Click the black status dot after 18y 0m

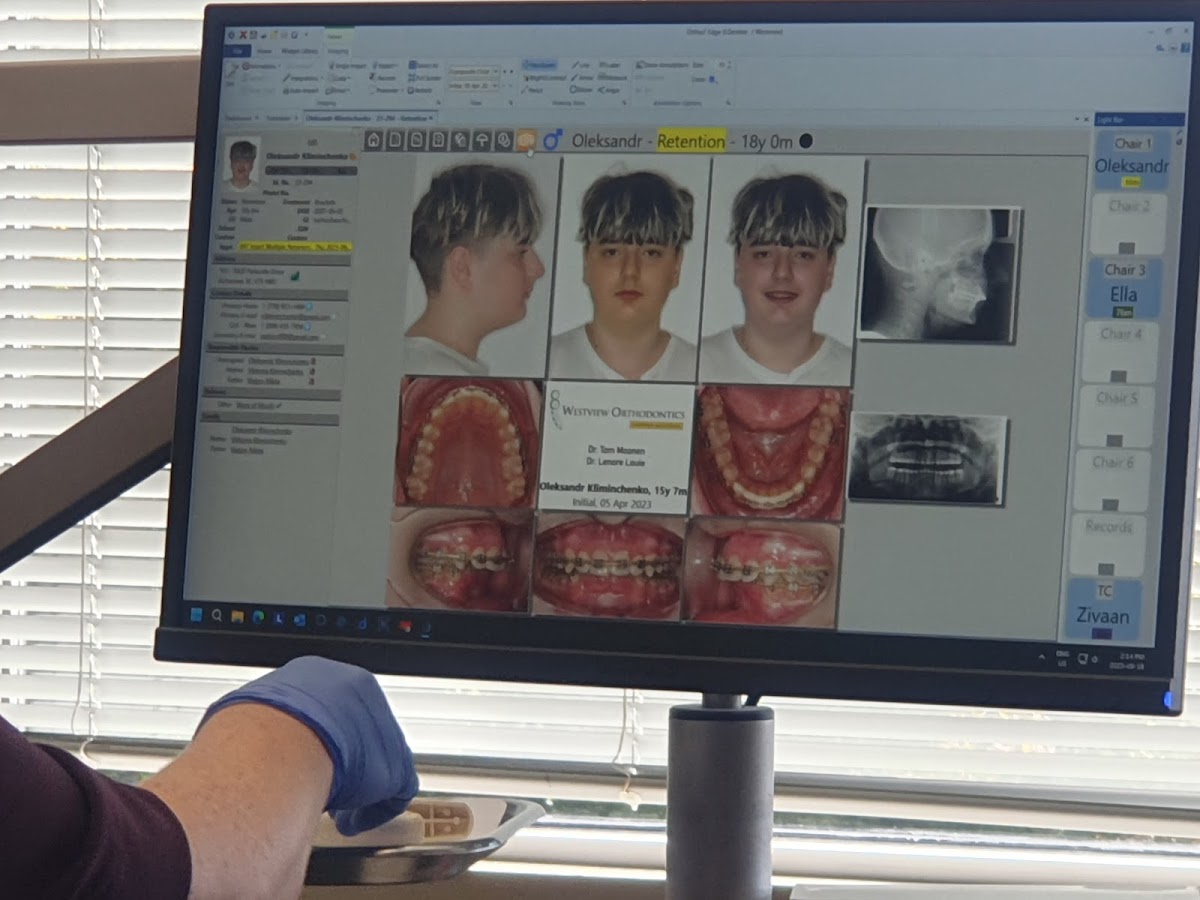coord(806,142)
